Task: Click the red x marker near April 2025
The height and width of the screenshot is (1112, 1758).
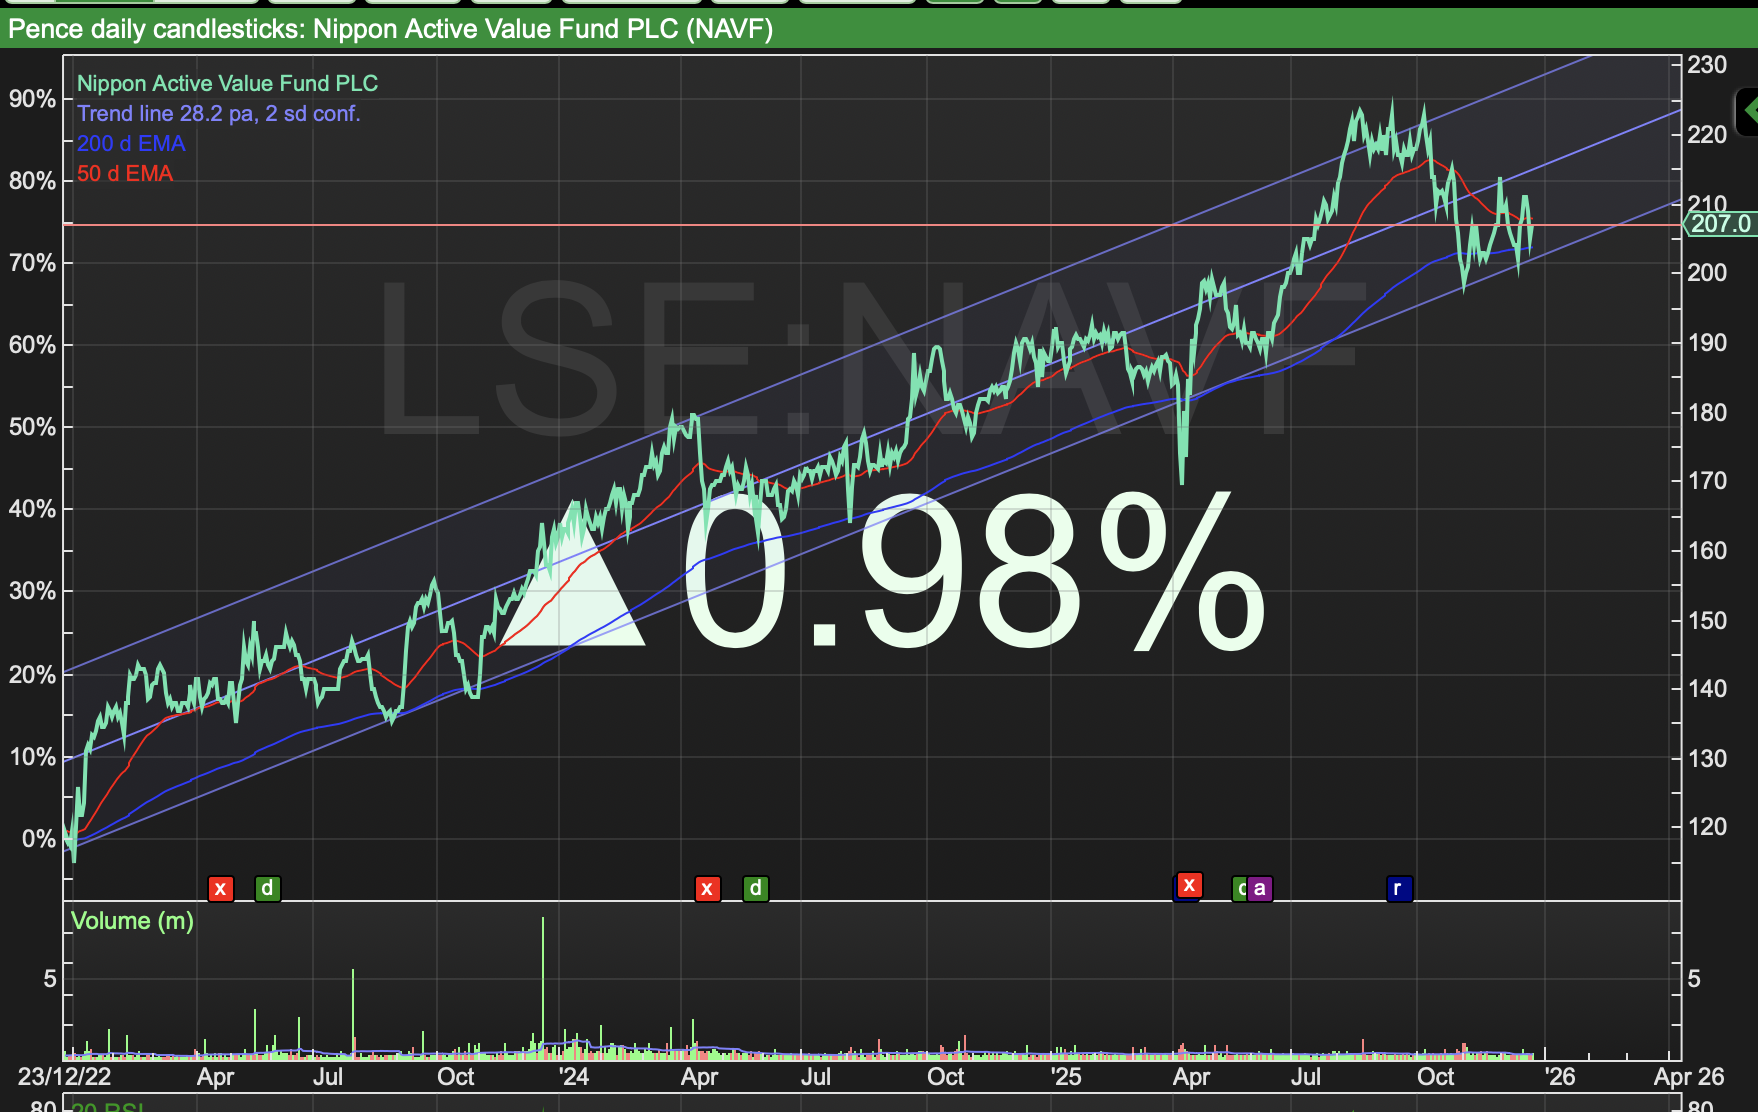Action: pos(1189,885)
